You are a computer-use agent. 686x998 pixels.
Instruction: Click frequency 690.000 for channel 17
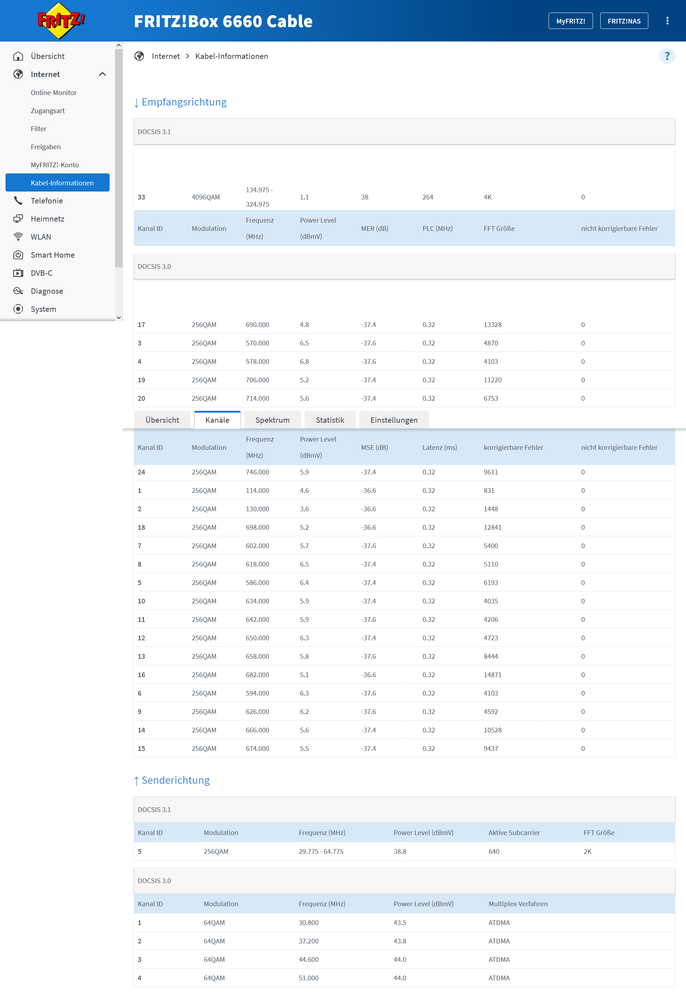click(x=257, y=325)
